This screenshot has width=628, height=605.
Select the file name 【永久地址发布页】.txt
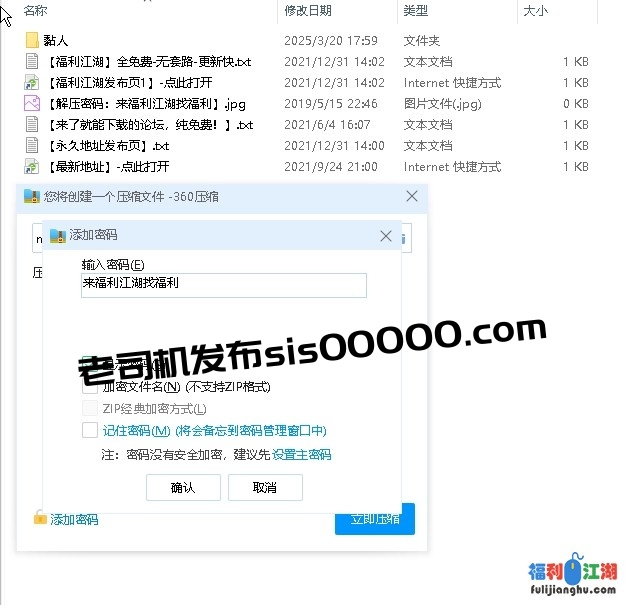[x=109, y=145]
